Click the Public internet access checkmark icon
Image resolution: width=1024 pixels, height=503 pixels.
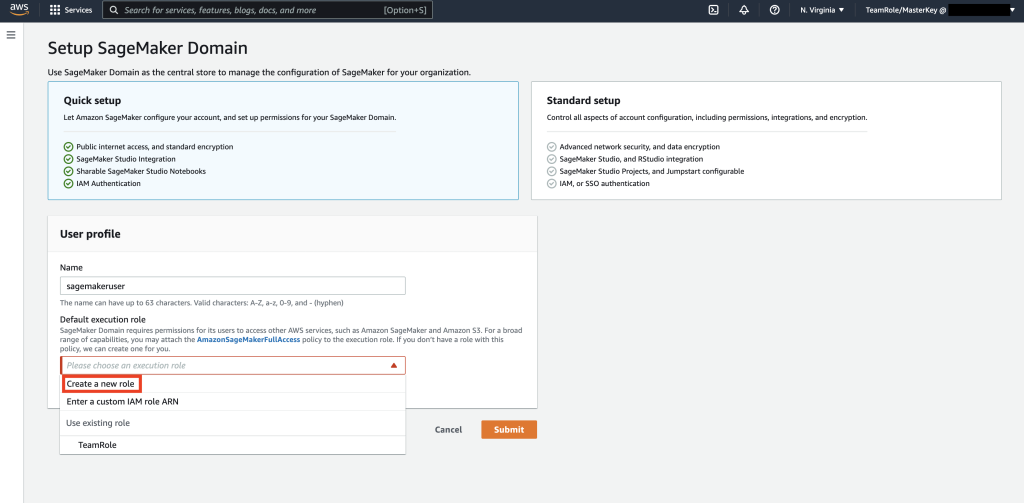point(69,147)
